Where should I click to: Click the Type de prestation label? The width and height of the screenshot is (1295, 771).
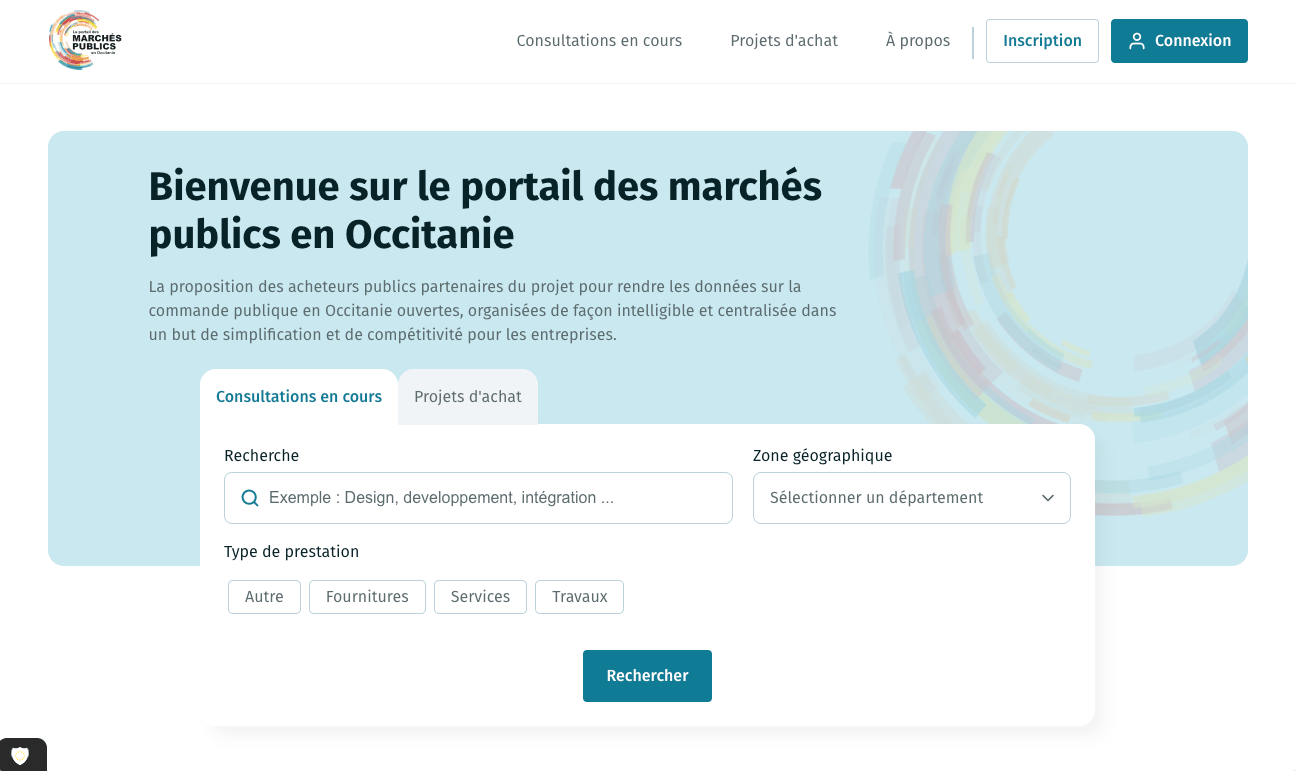[291, 552]
